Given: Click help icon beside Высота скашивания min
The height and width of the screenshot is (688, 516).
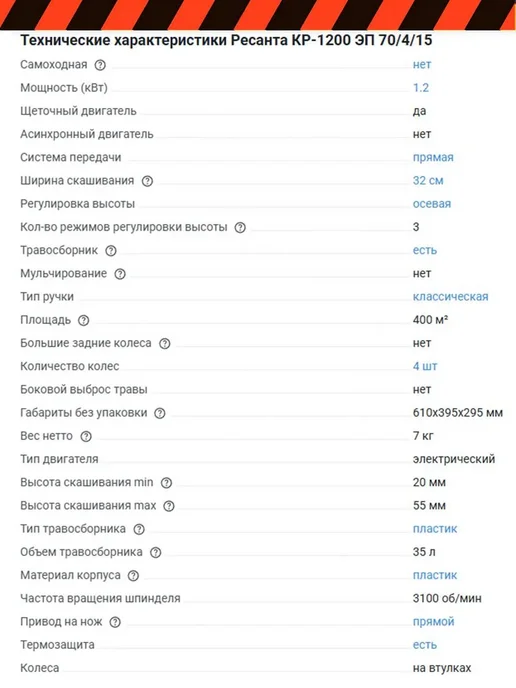Looking at the screenshot, I should [166, 483].
